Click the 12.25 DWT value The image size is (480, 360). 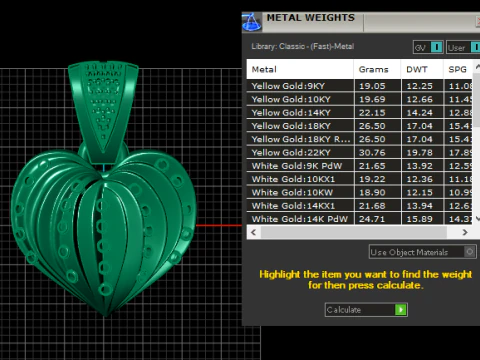tap(419, 86)
